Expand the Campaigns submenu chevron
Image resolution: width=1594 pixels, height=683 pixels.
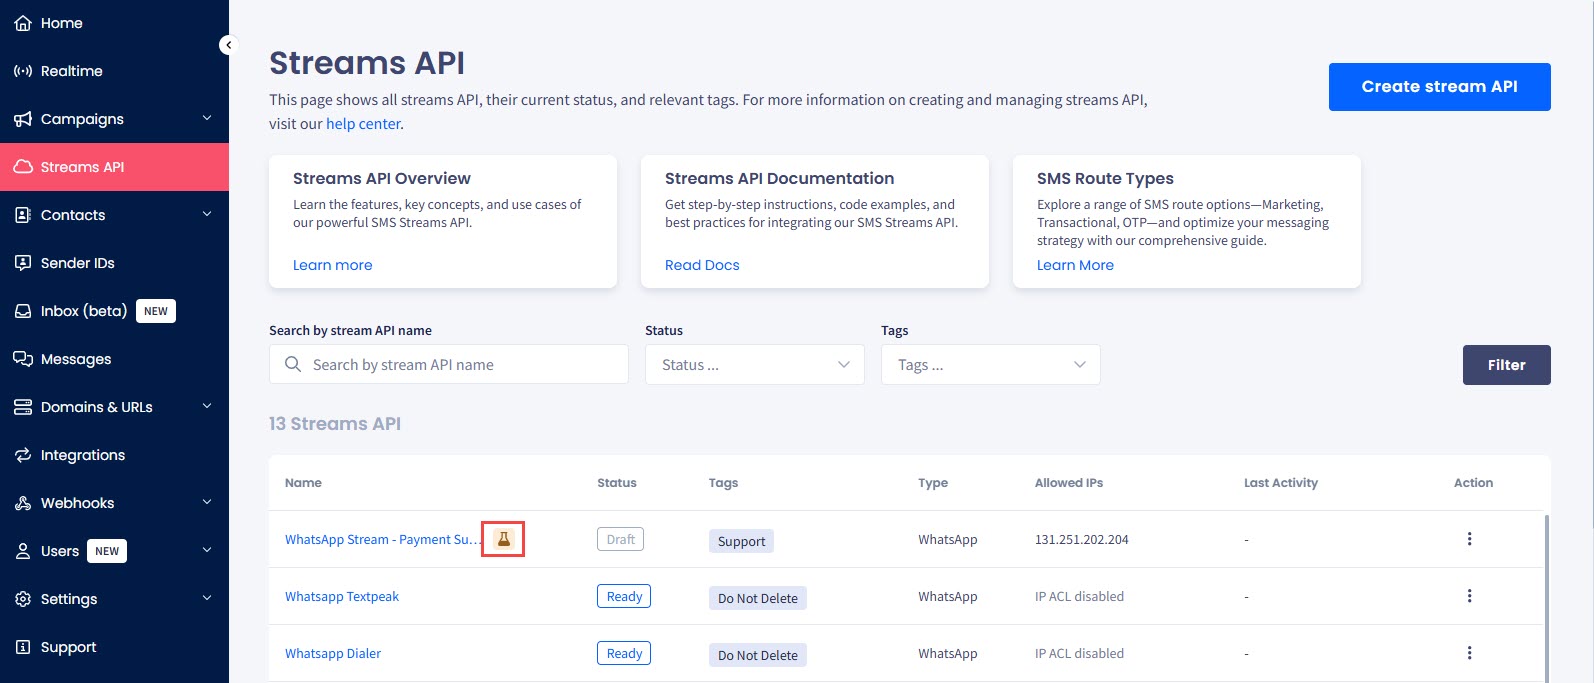[207, 118]
